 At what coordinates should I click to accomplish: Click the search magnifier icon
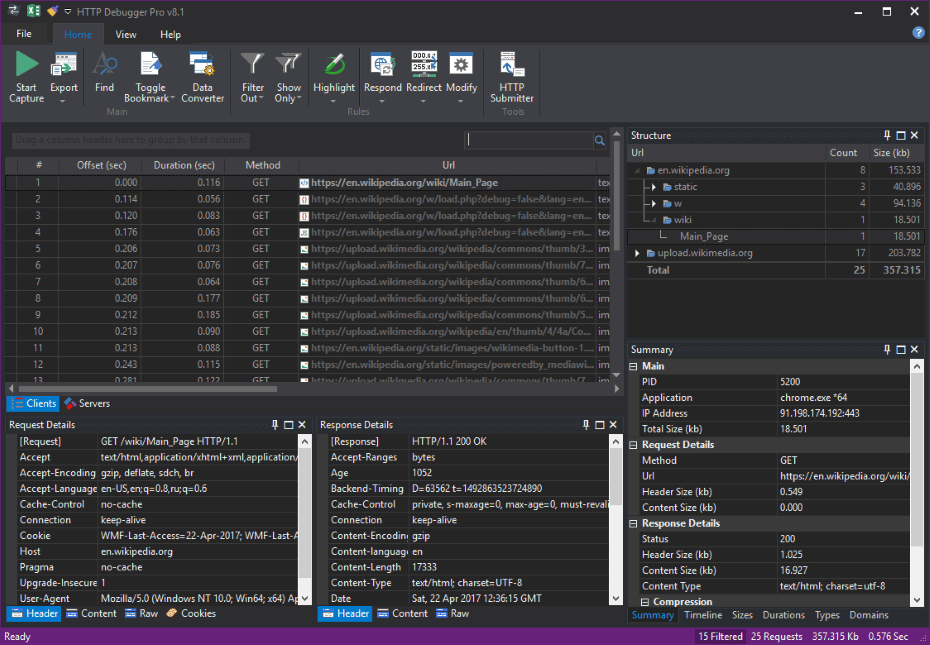(600, 141)
